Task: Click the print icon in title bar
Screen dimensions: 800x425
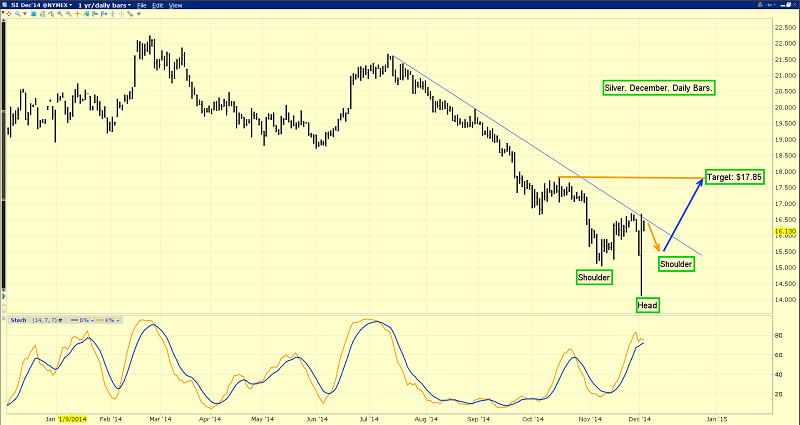Action: (x=760, y=5)
